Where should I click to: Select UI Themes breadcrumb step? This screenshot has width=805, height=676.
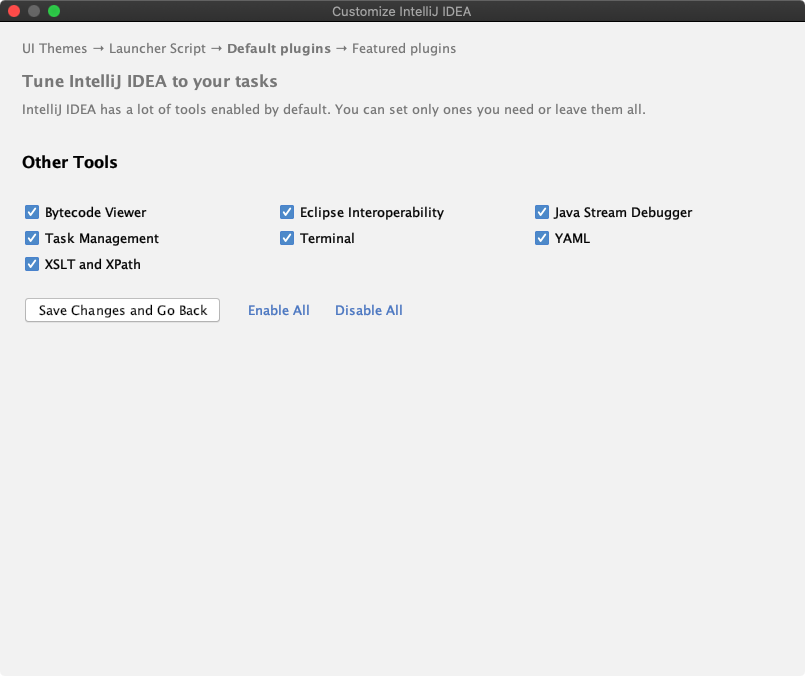[54, 48]
